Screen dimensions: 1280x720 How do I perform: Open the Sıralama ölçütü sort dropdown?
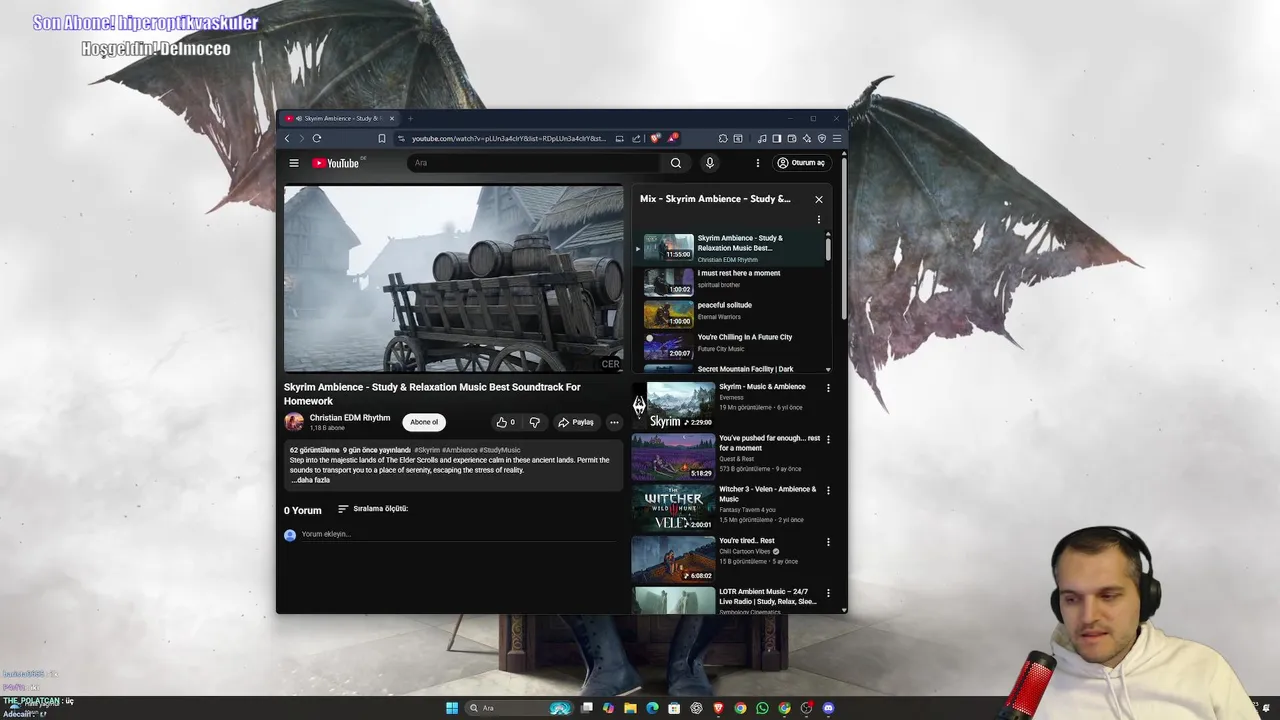point(373,509)
